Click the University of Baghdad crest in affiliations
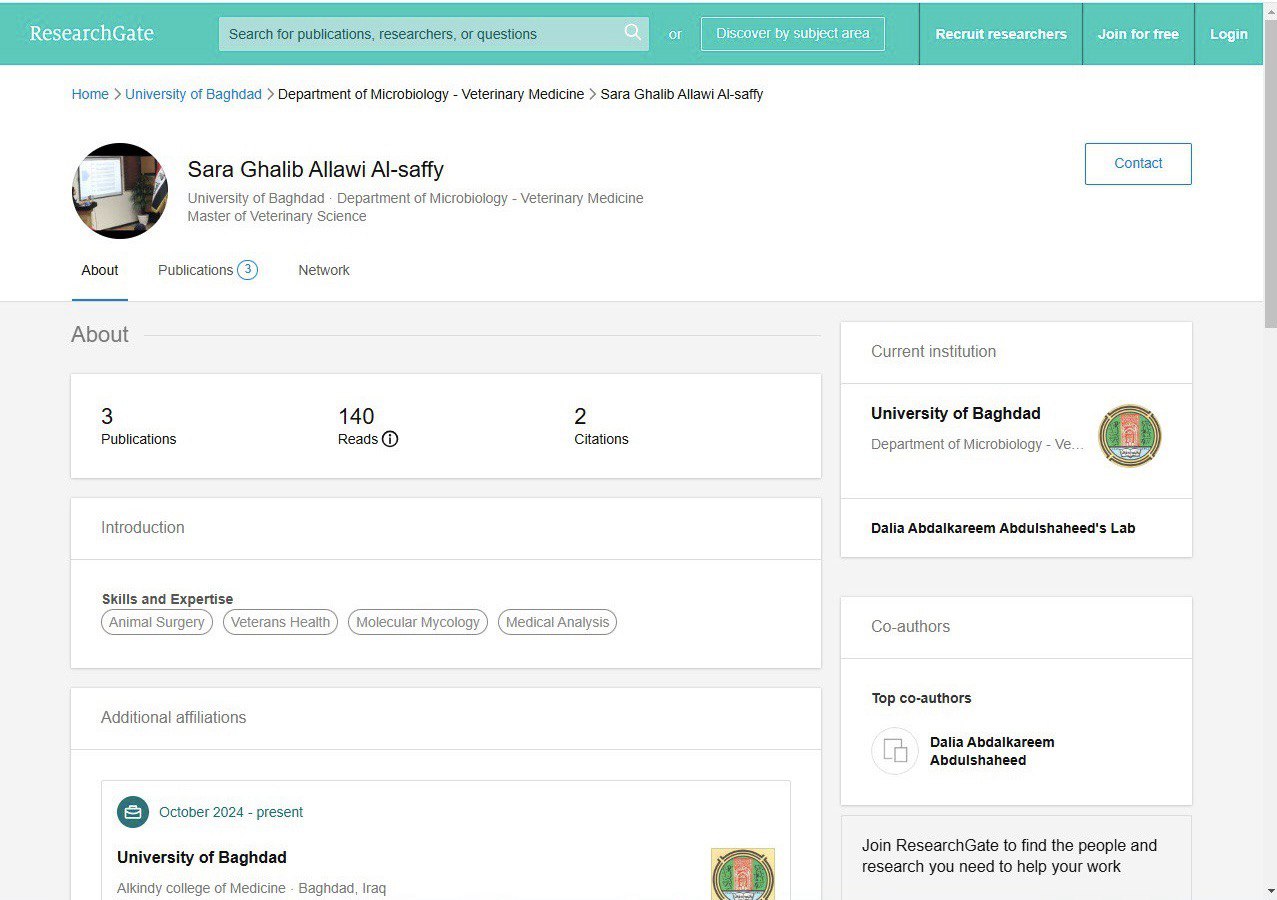1277x900 pixels. pos(743,873)
